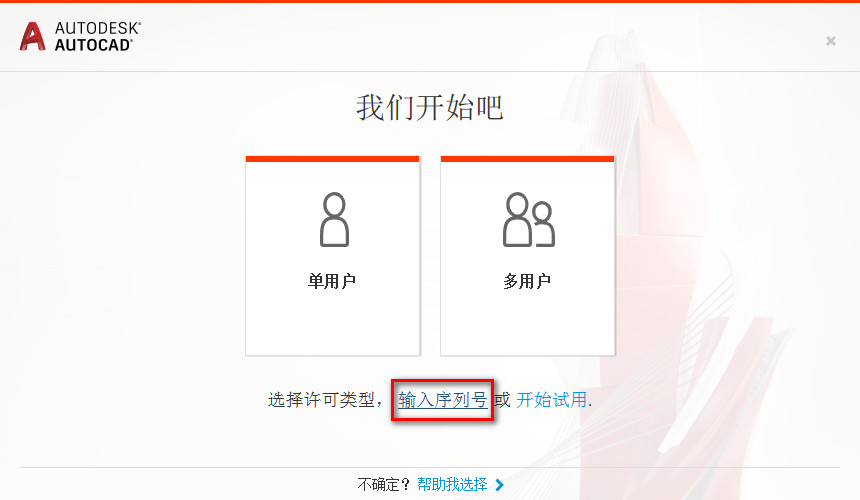Click the 我们开始吧 heading
Viewport: 860px width, 500px height.
point(429,107)
